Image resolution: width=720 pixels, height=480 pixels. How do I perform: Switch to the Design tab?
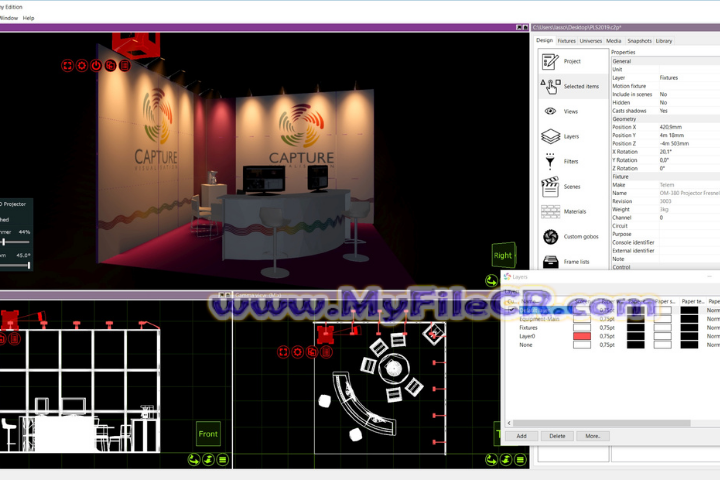click(x=545, y=40)
